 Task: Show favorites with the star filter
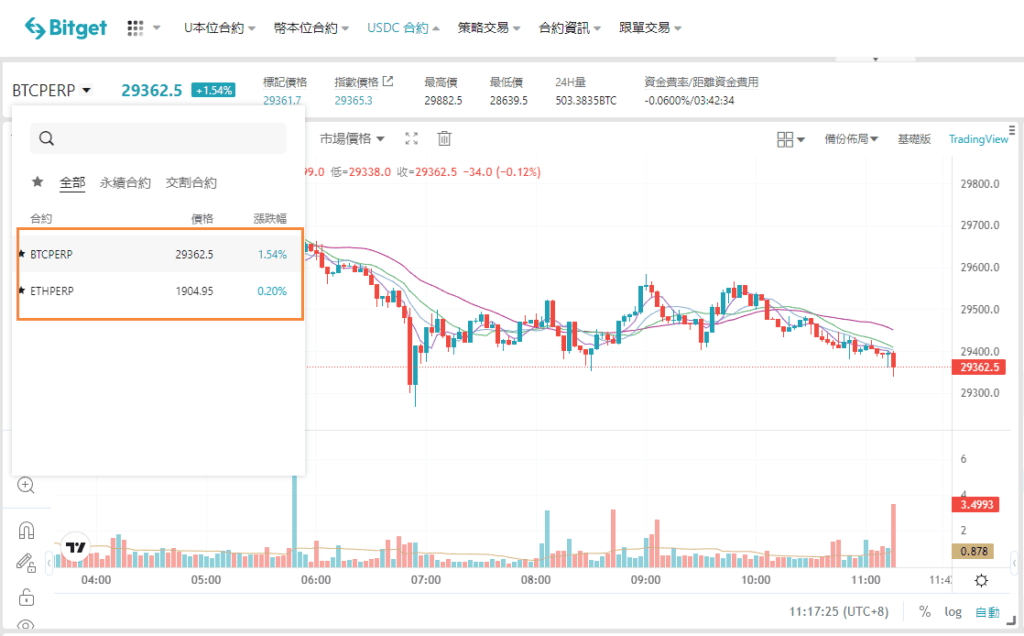[x=38, y=182]
